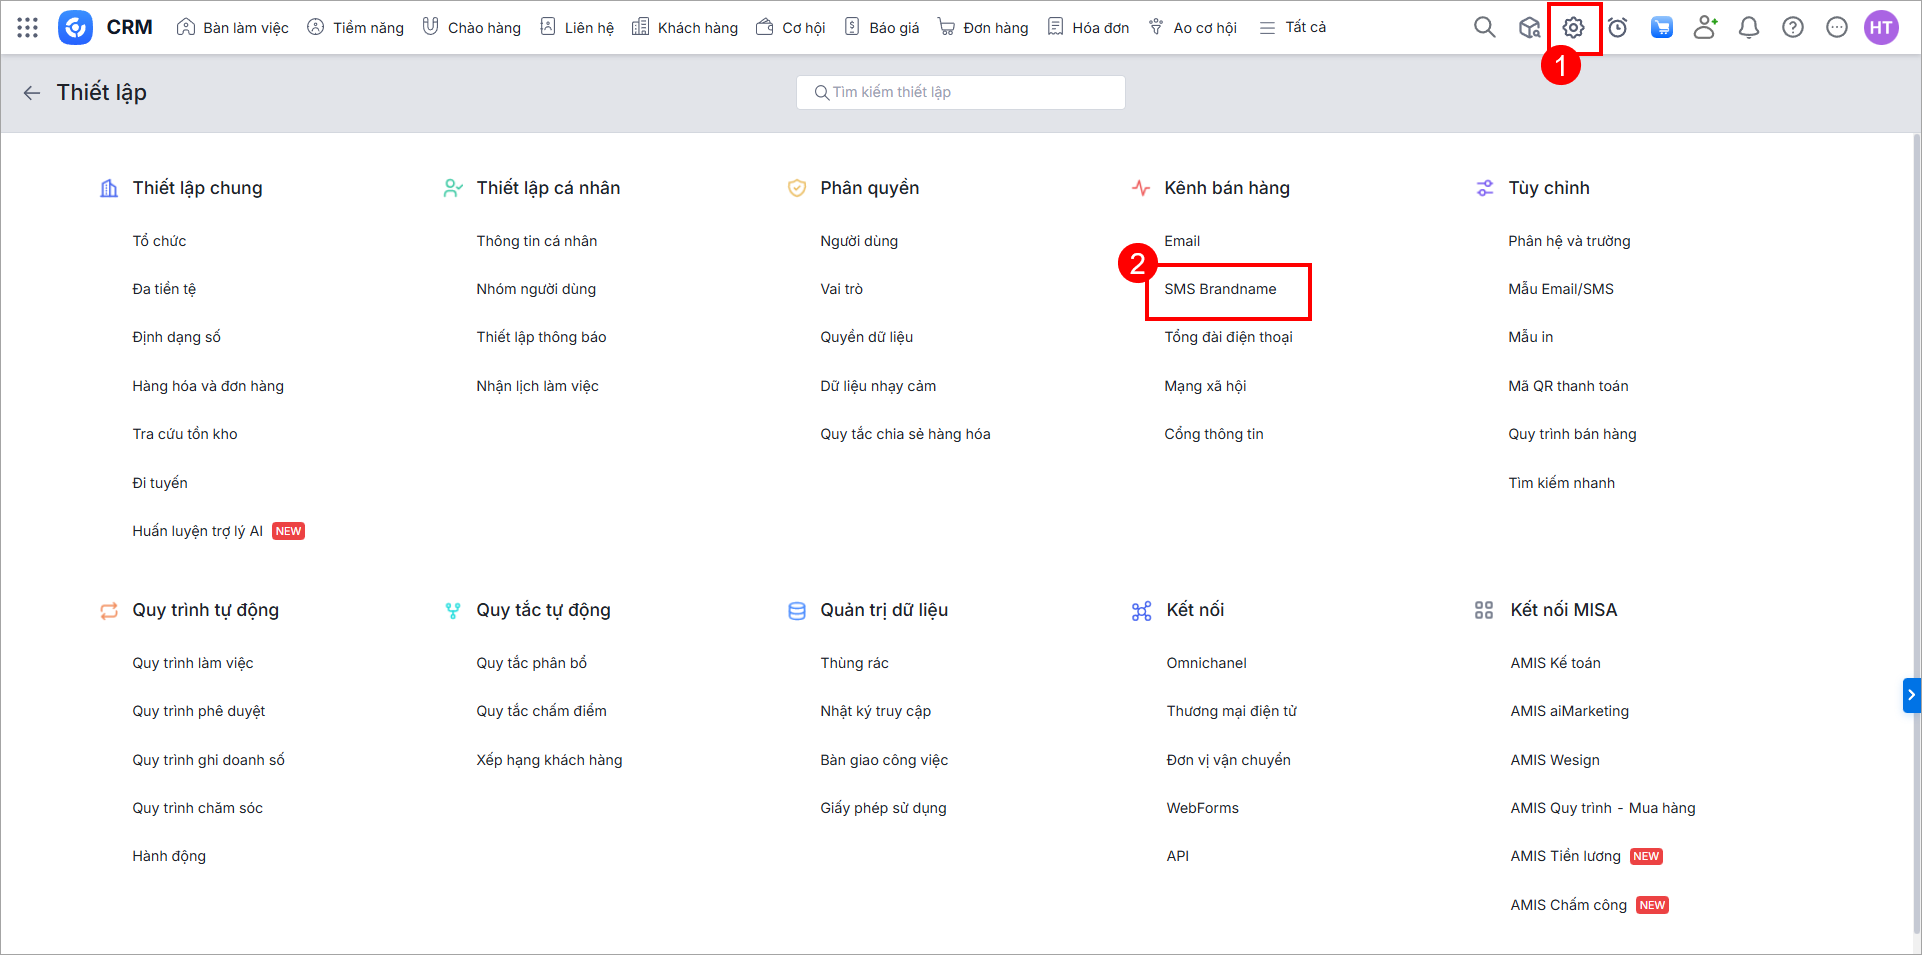
Task: Open Huấn luyện trợ lý AI link
Action: pos(197,531)
